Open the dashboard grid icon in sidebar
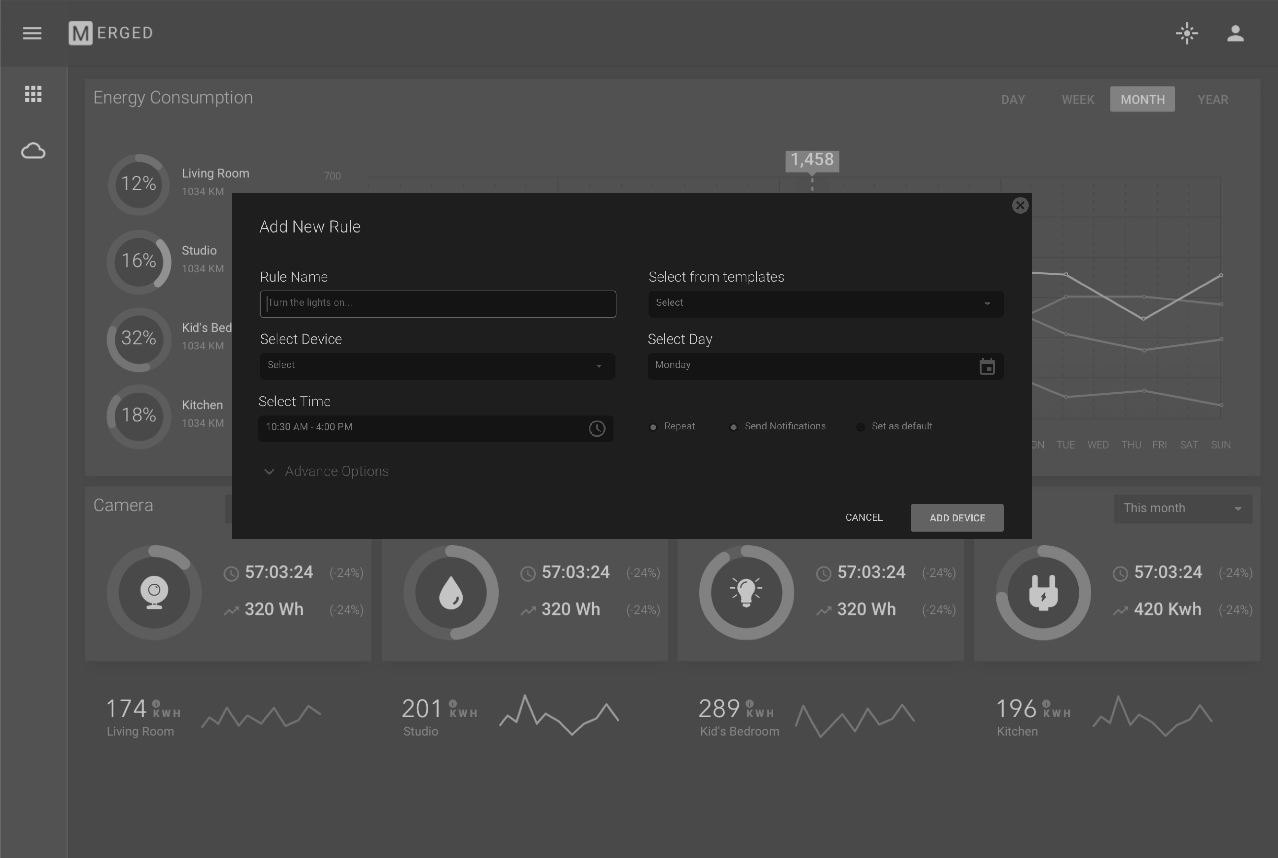The image size is (1278, 858). [33, 94]
